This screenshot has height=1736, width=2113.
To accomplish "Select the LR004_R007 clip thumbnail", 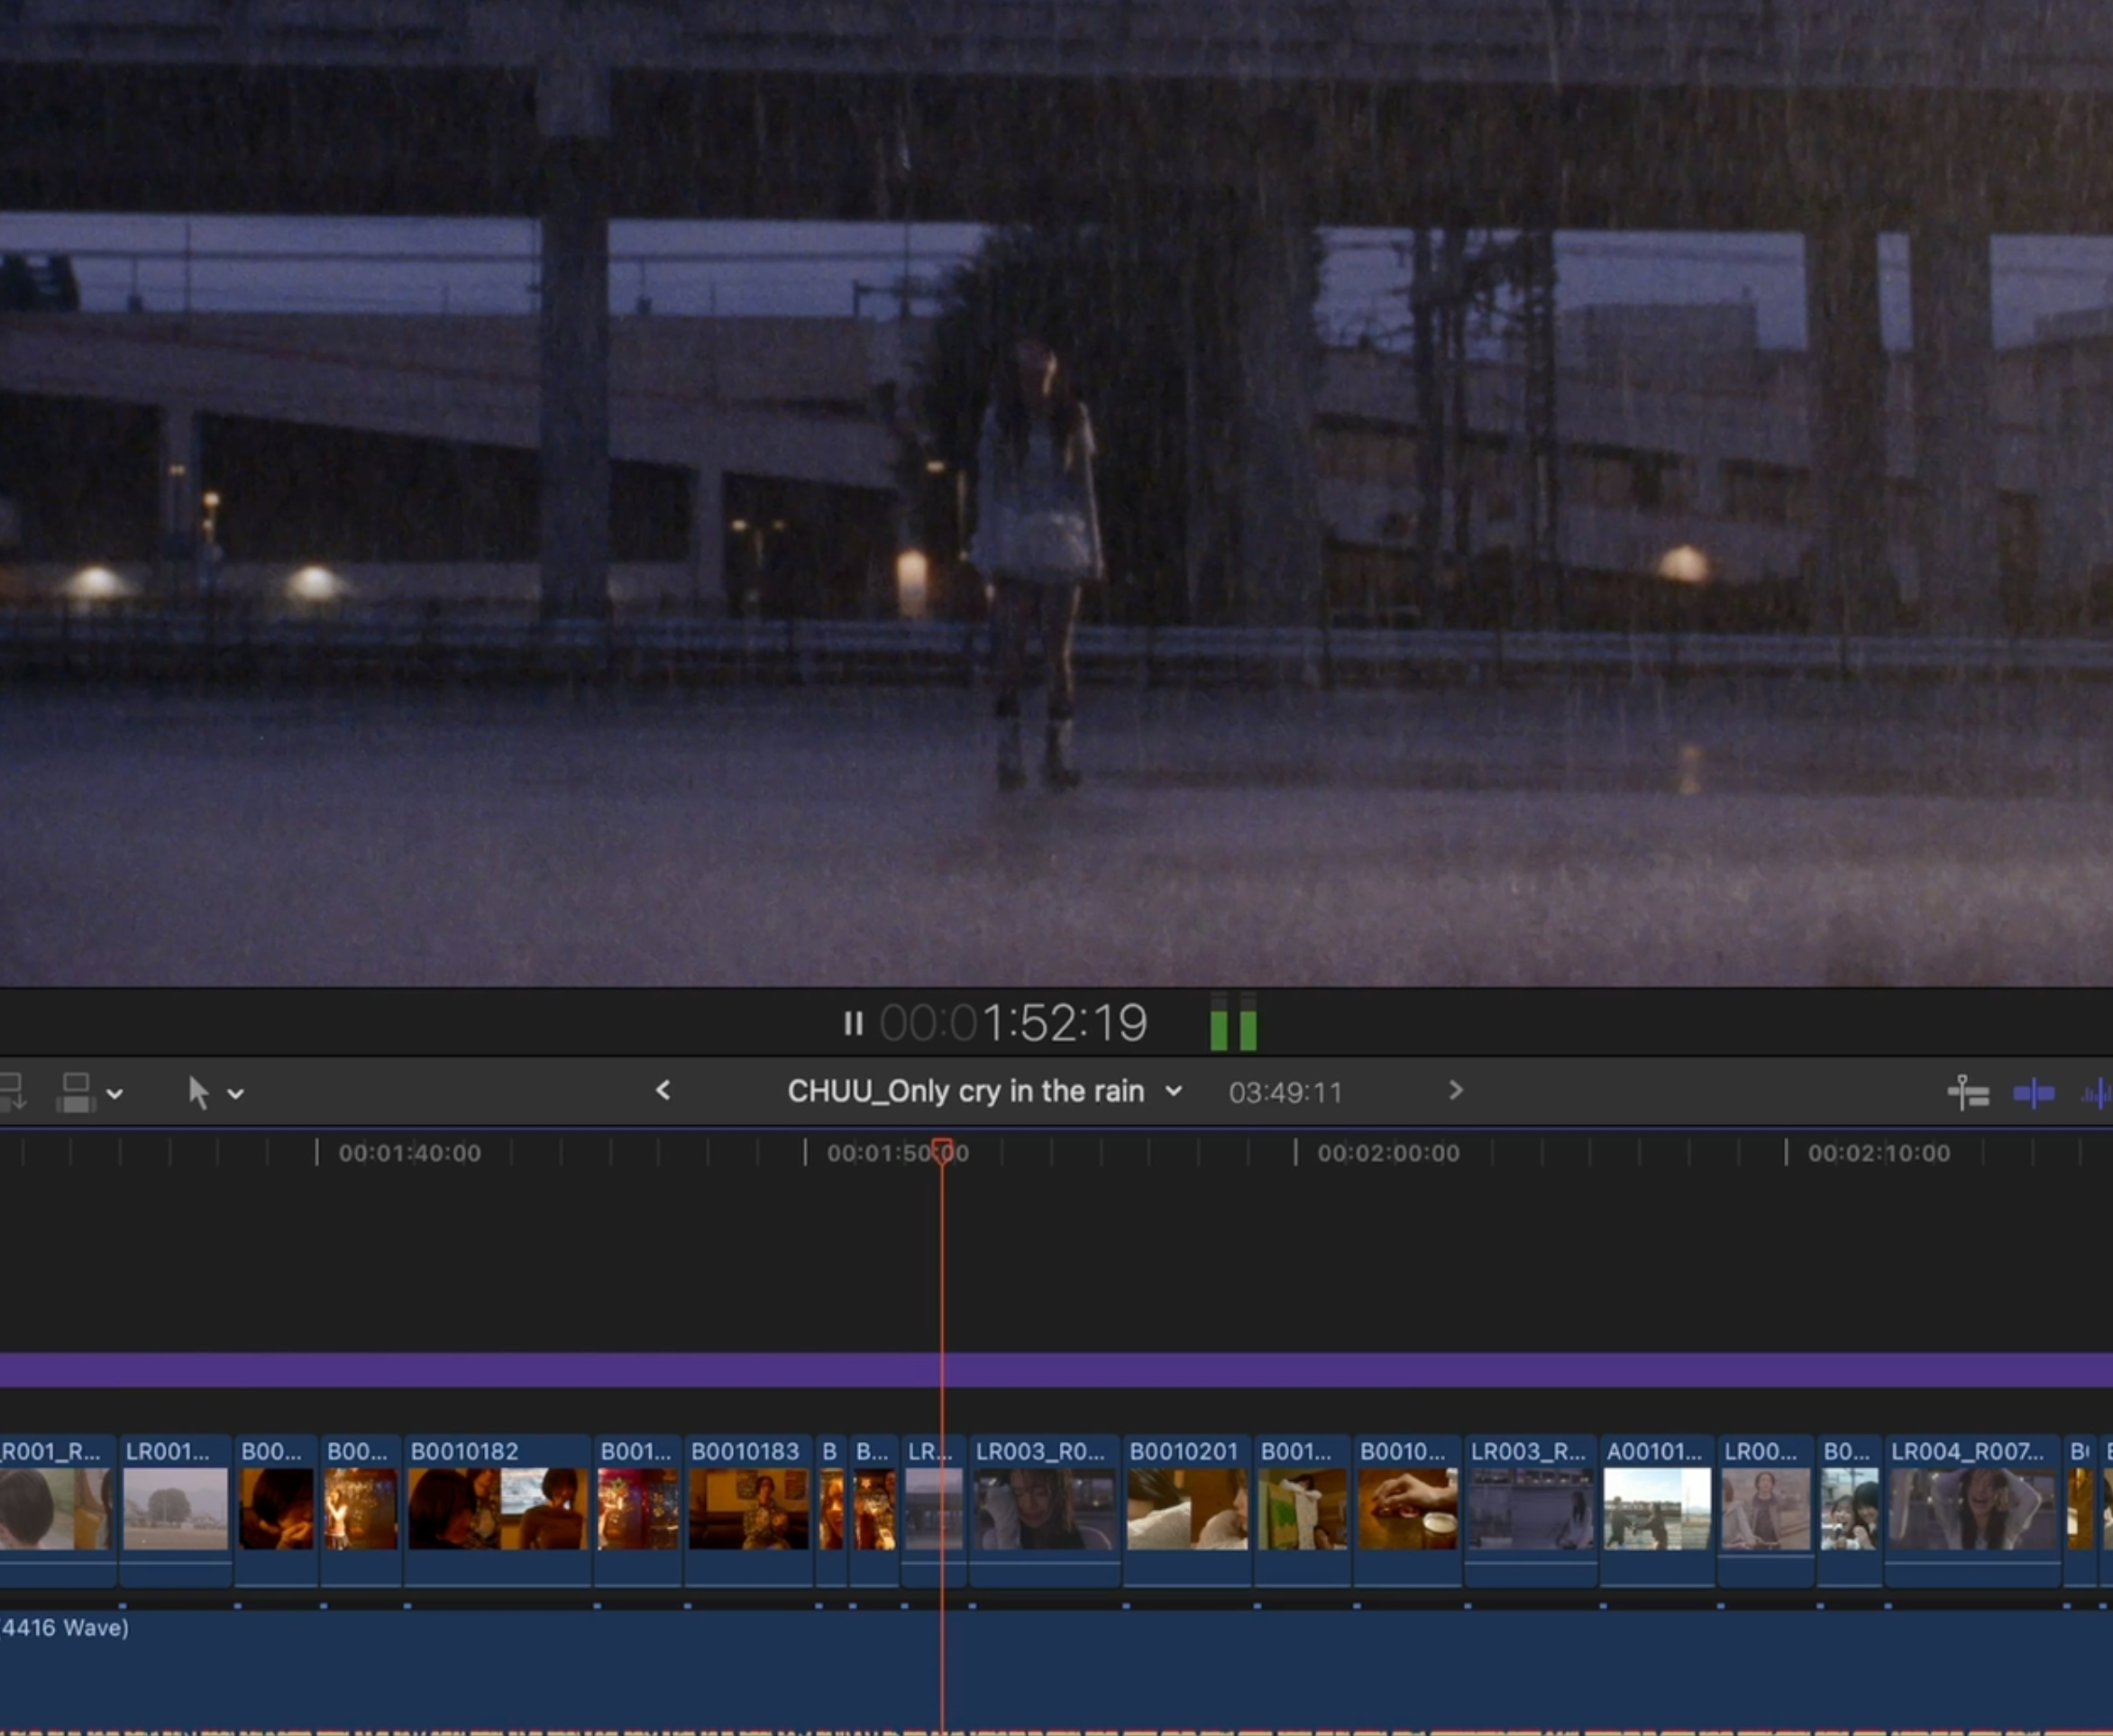I will click(1972, 1508).
